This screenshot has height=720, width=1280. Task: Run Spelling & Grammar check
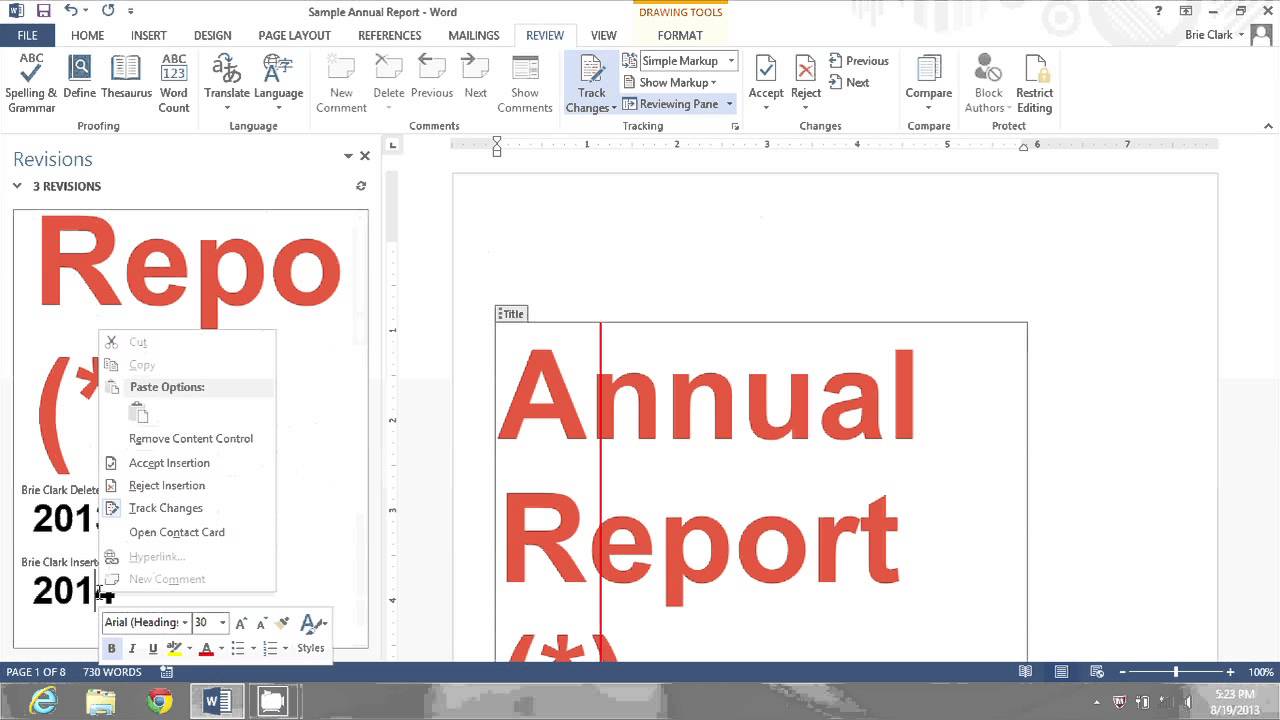tap(31, 83)
